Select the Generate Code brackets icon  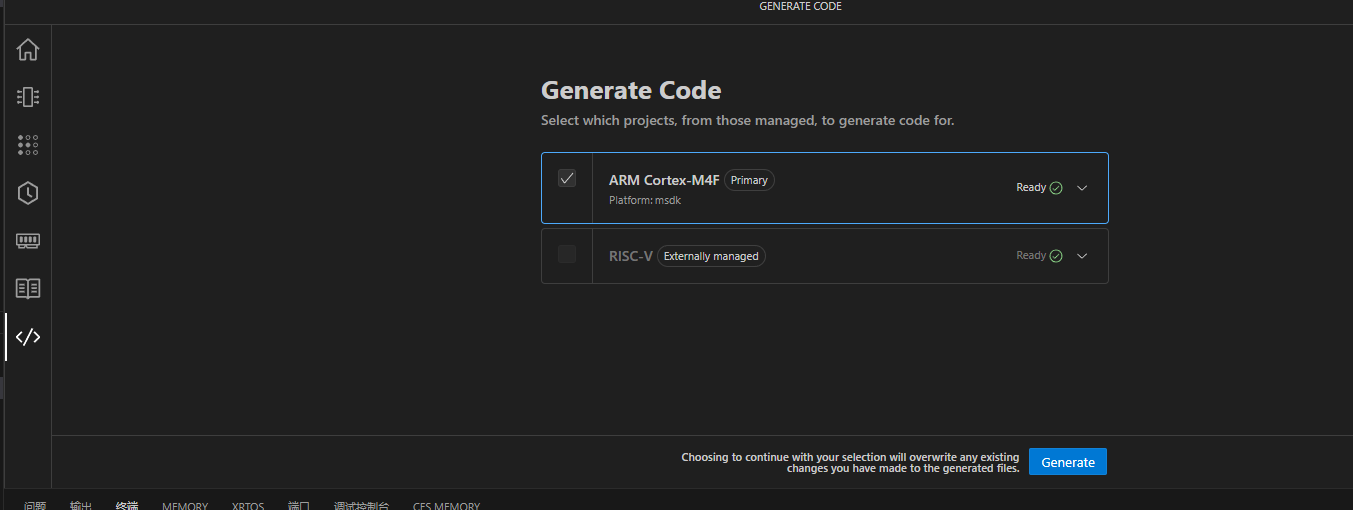tap(28, 337)
